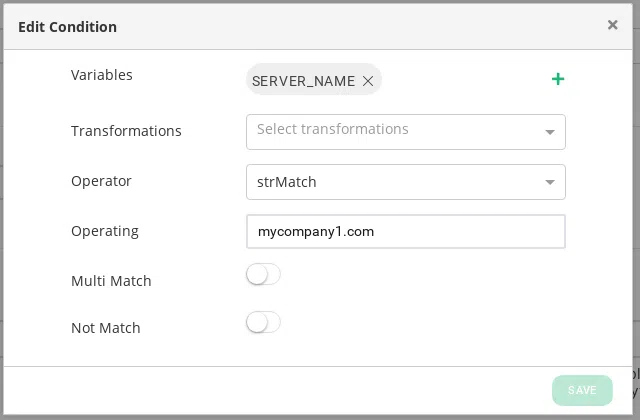Enable the Multi Match switch
The height and width of the screenshot is (420, 640).
(263, 274)
